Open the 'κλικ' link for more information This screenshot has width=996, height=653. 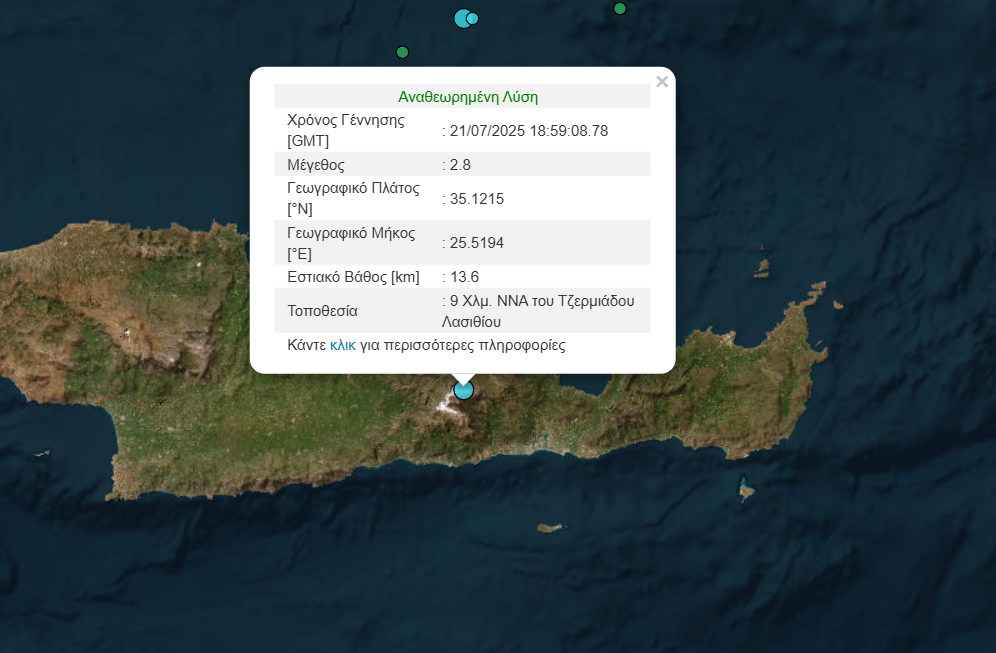tap(343, 345)
